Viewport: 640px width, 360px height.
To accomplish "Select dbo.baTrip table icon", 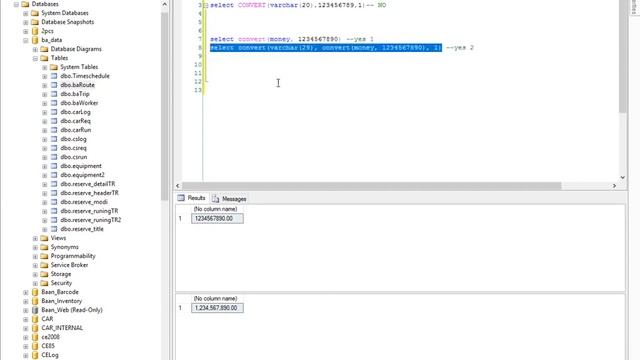I will [54, 94].
